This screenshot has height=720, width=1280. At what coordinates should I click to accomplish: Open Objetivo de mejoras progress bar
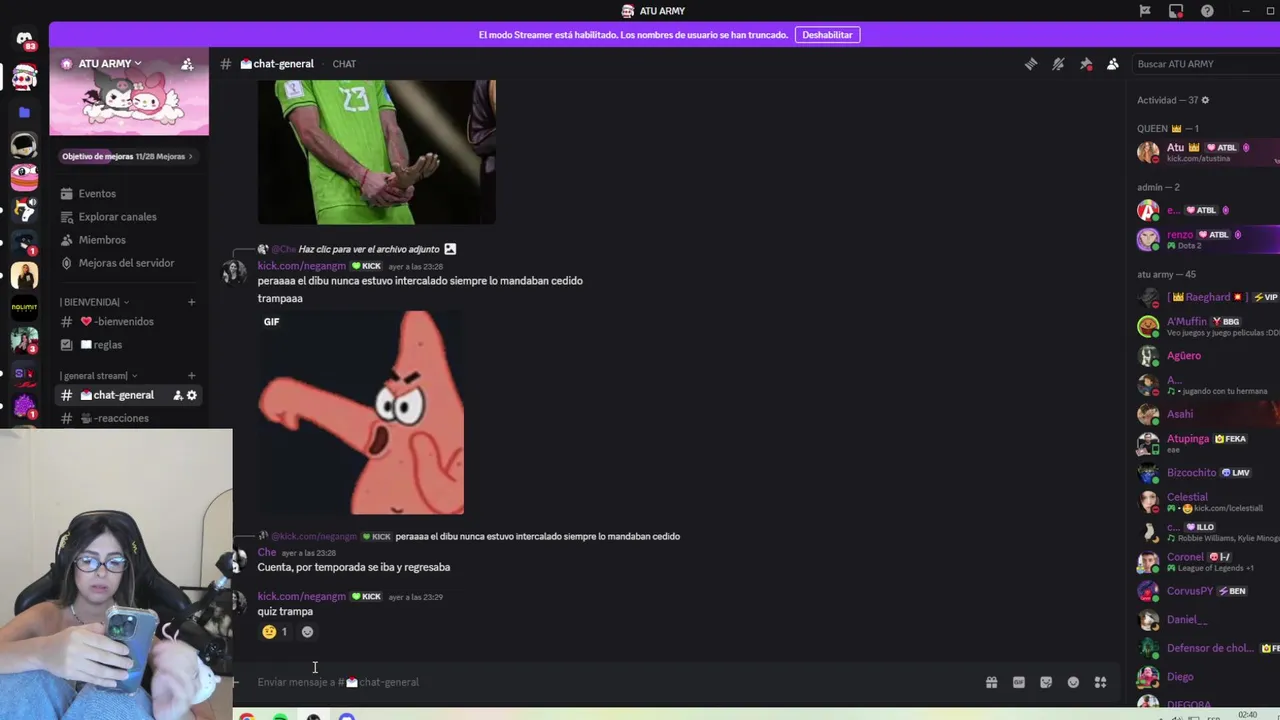coord(128,156)
